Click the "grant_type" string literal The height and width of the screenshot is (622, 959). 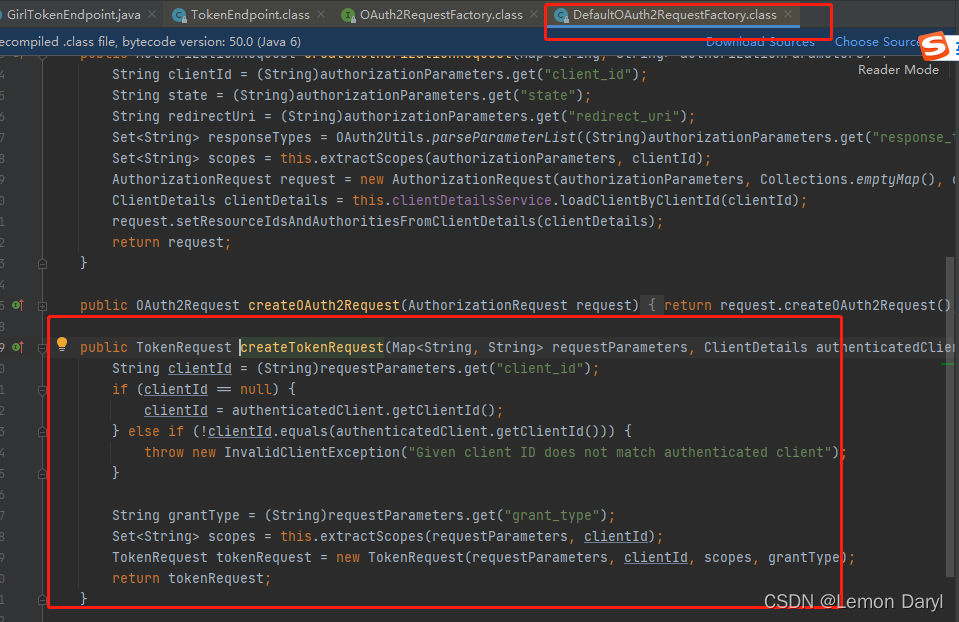click(x=551, y=515)
